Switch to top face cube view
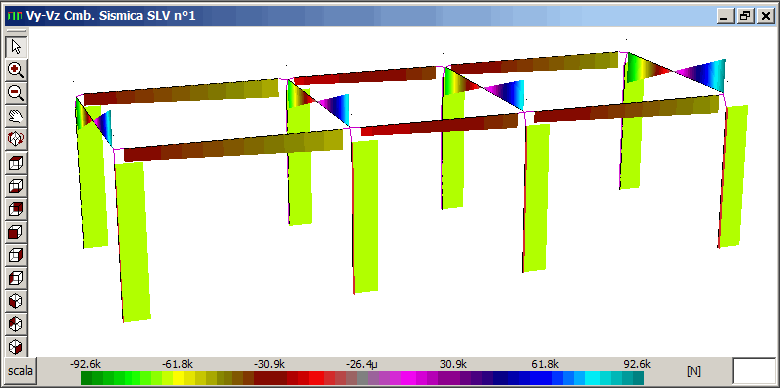Screen dimensions: 780x388 [x=16, y=163]
